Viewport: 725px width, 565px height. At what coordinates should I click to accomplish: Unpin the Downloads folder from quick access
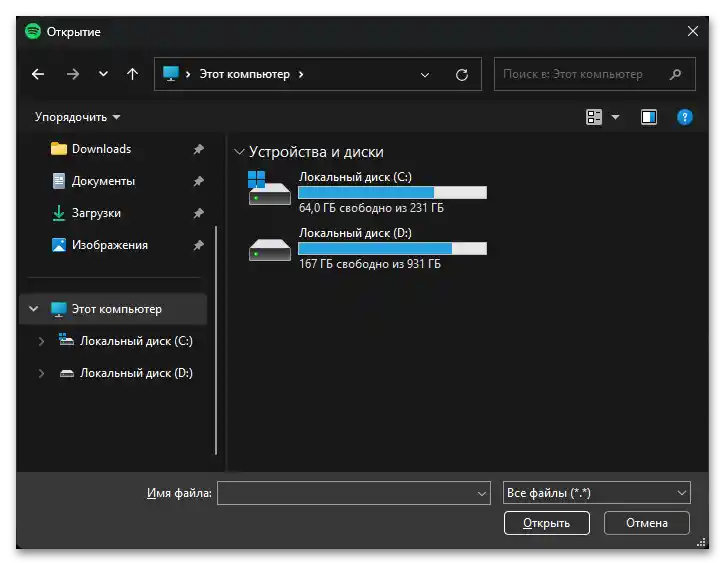tap(198, 149)
